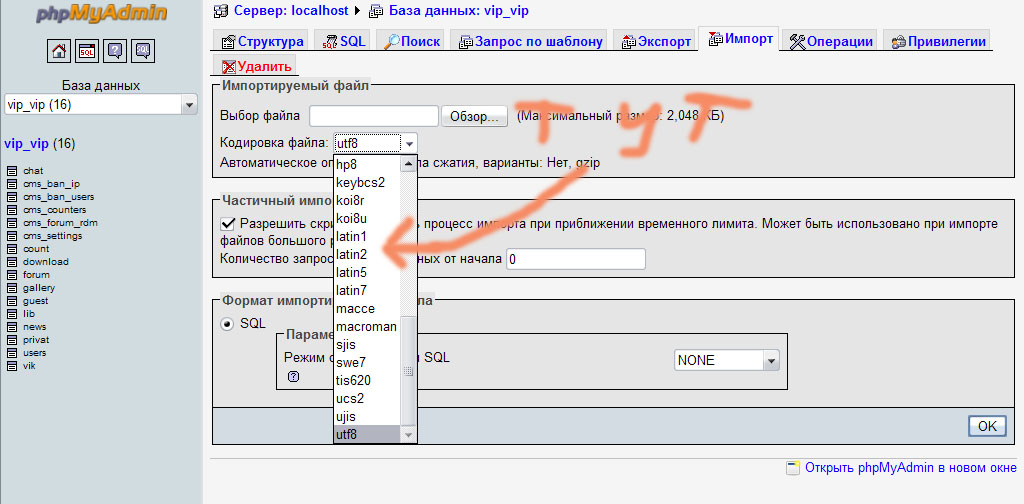The image size is (1024, 504).
Task: Click the OK button
Action: [987, 426]
